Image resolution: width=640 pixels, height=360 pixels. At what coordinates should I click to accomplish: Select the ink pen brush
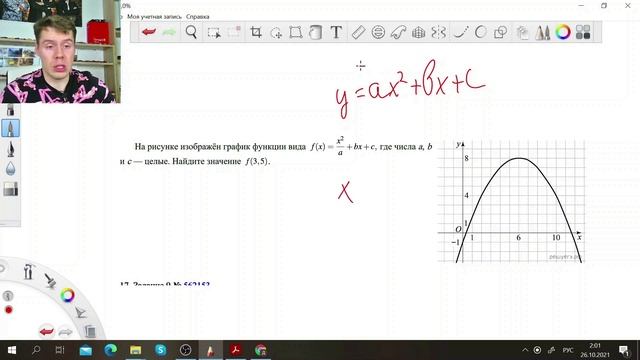[x=10, y=149]
